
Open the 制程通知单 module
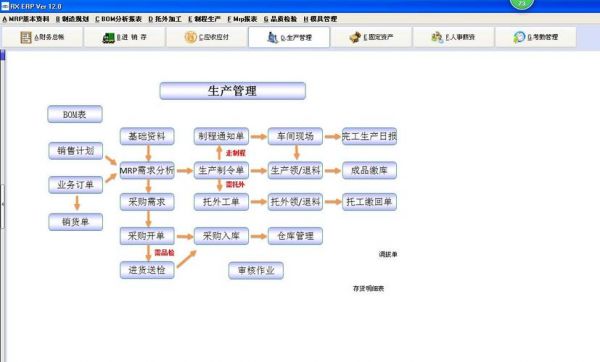tap(222, 136)
